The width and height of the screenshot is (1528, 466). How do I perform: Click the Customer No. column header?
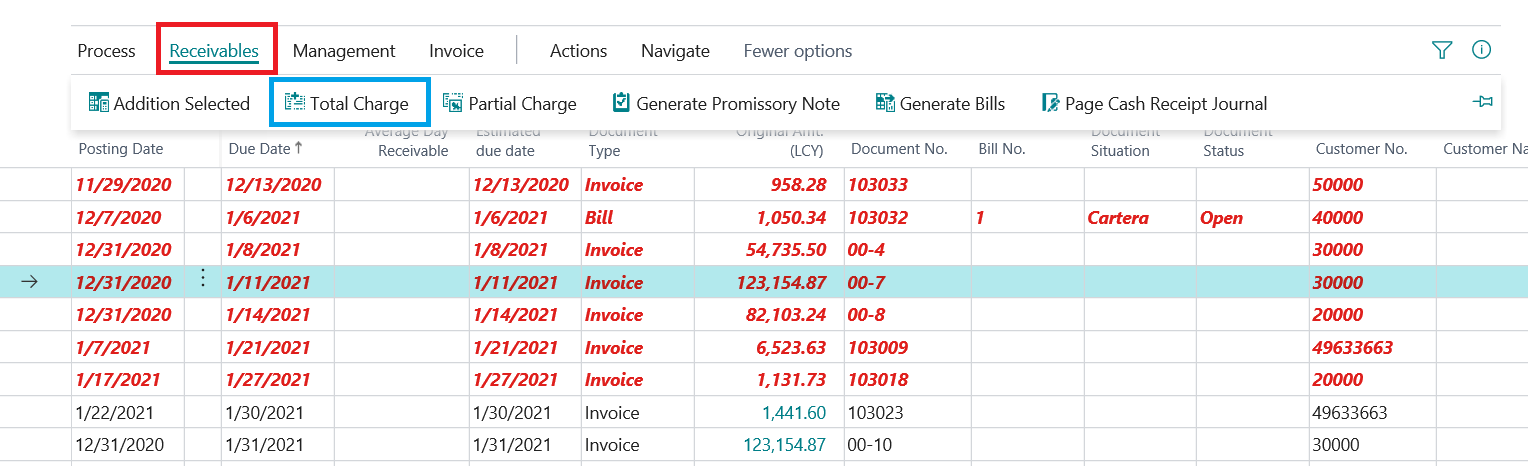click(x=1361, y=149)
